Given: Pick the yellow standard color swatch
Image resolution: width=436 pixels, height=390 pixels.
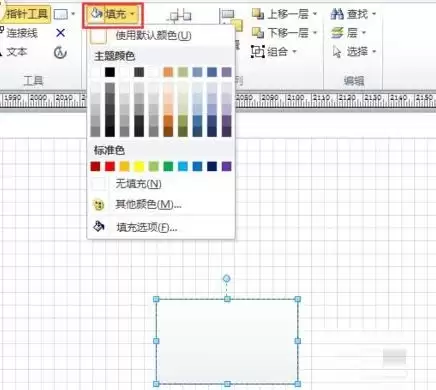Looking at the screenshot, I should (x=139, y=166).
